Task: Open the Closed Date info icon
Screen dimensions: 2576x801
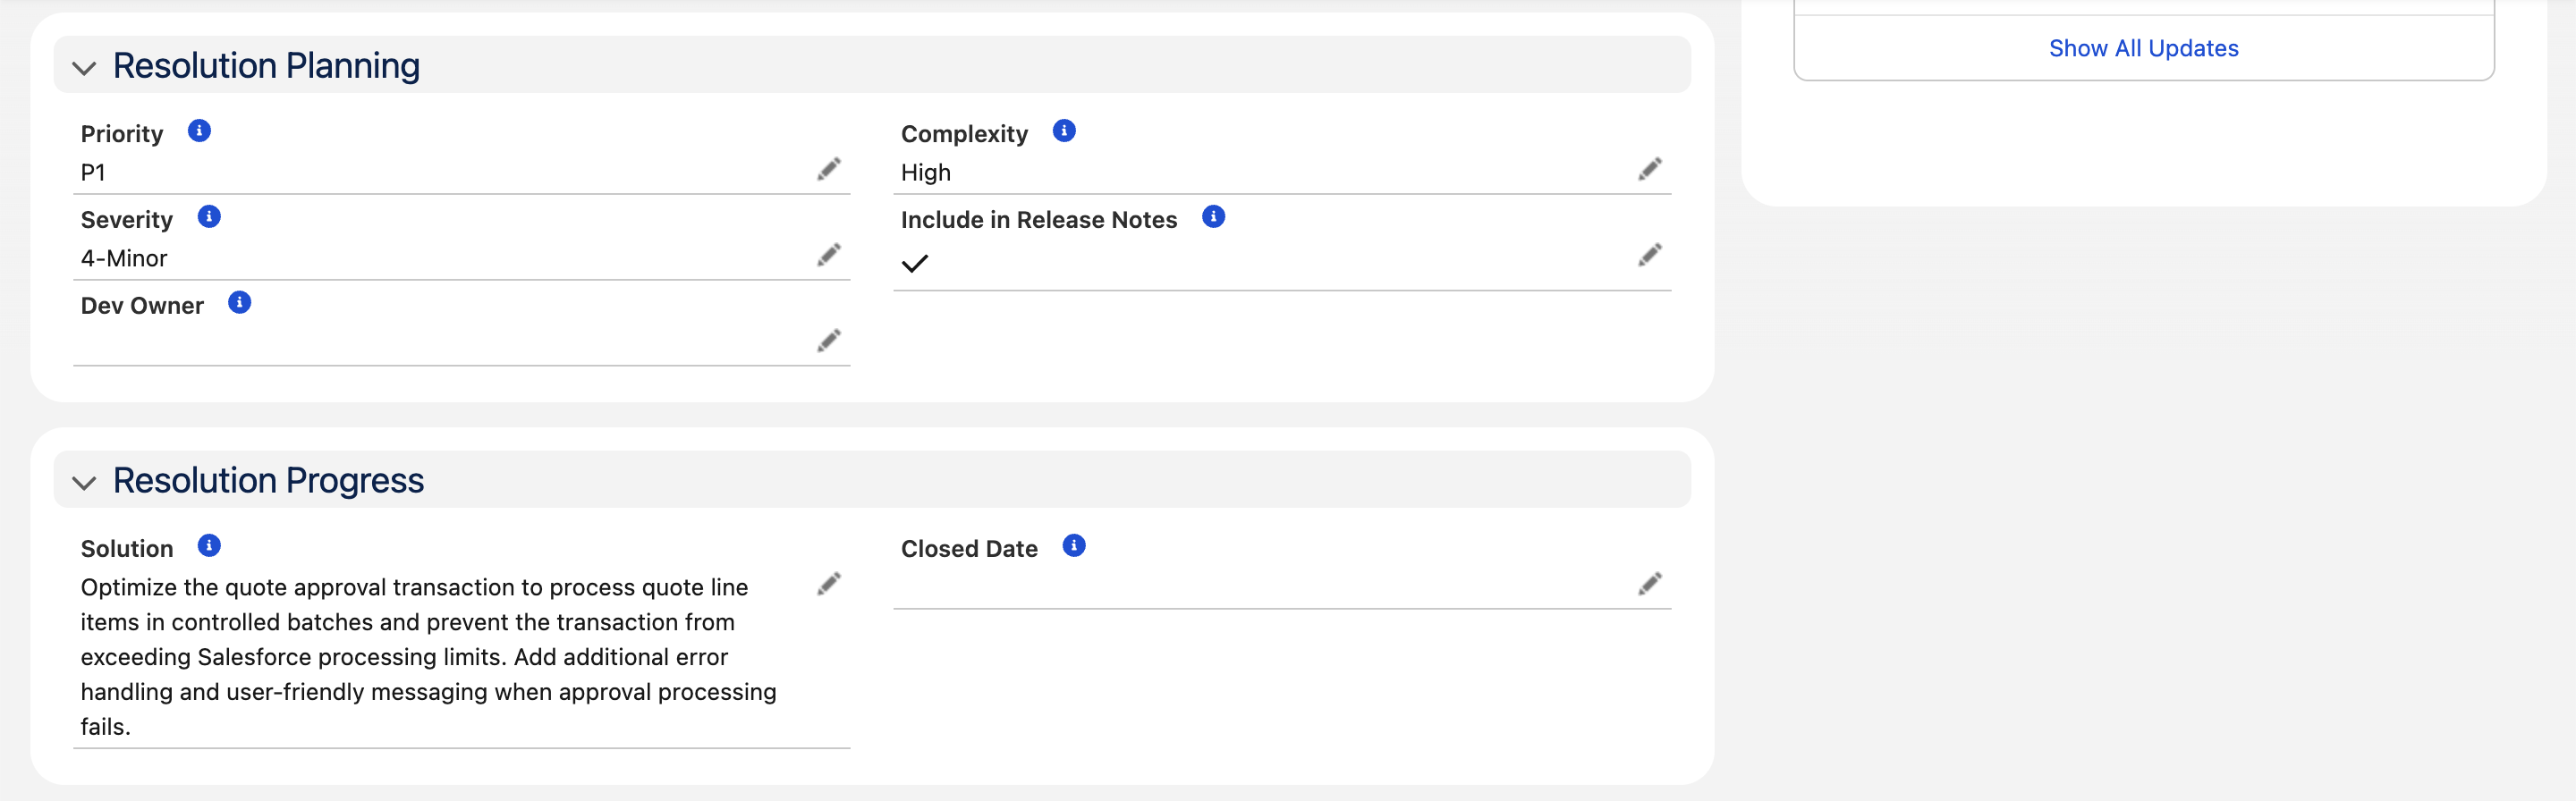Action: [1074, 546]
